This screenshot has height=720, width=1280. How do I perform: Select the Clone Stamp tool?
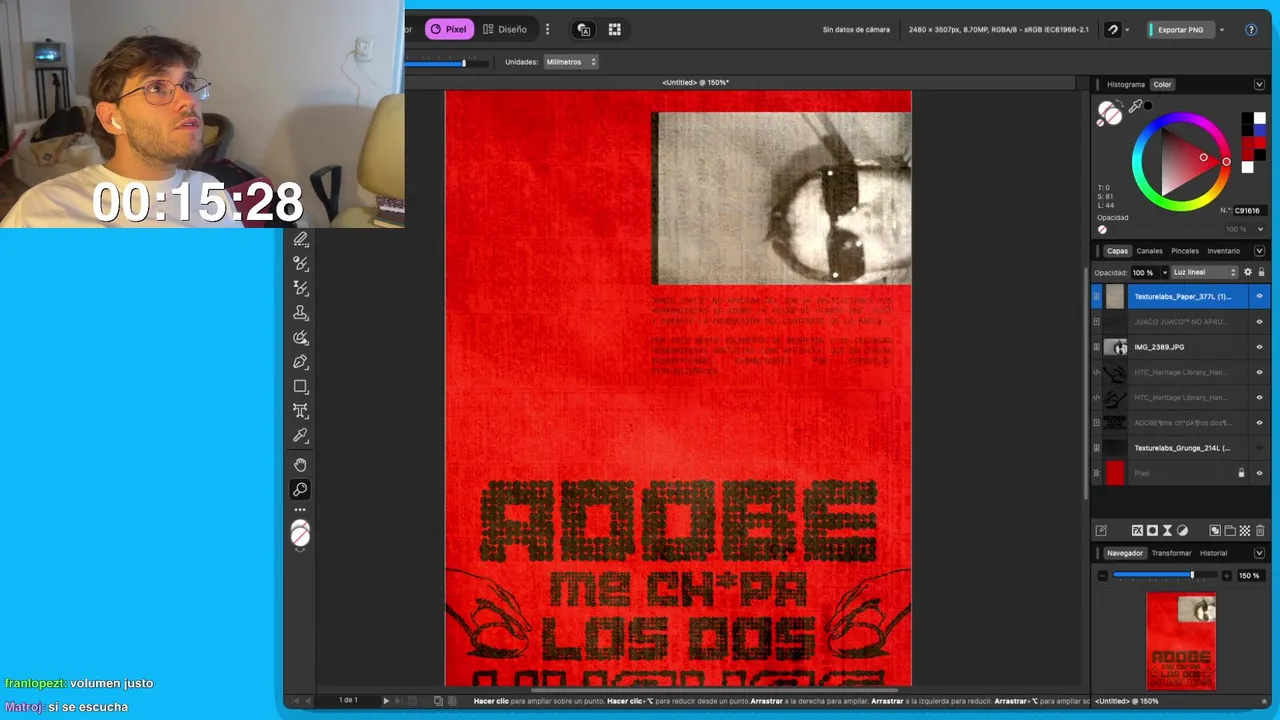[300, 313]
